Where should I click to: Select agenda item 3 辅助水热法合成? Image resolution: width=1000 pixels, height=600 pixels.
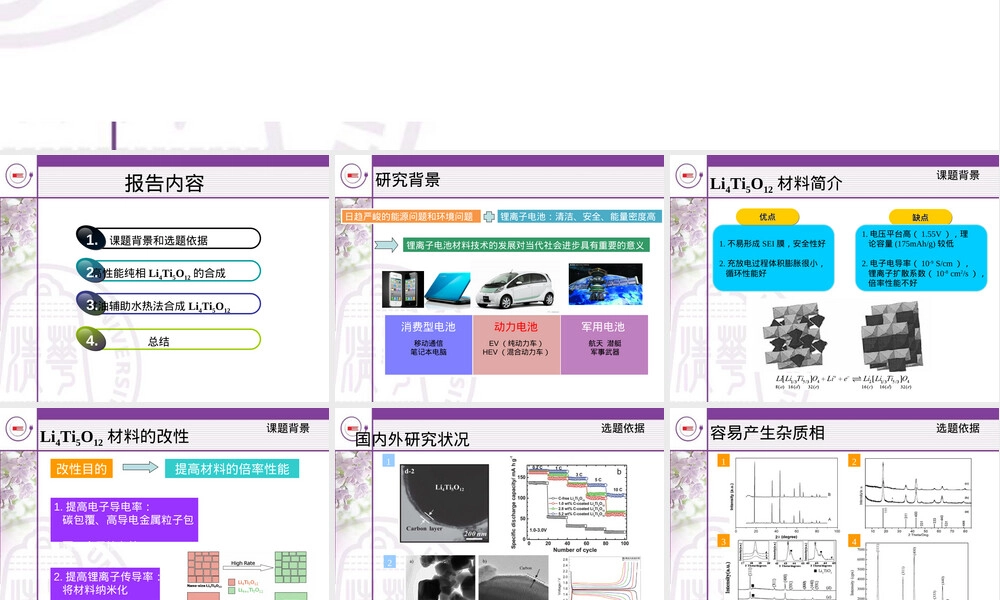tap(168, 304)
